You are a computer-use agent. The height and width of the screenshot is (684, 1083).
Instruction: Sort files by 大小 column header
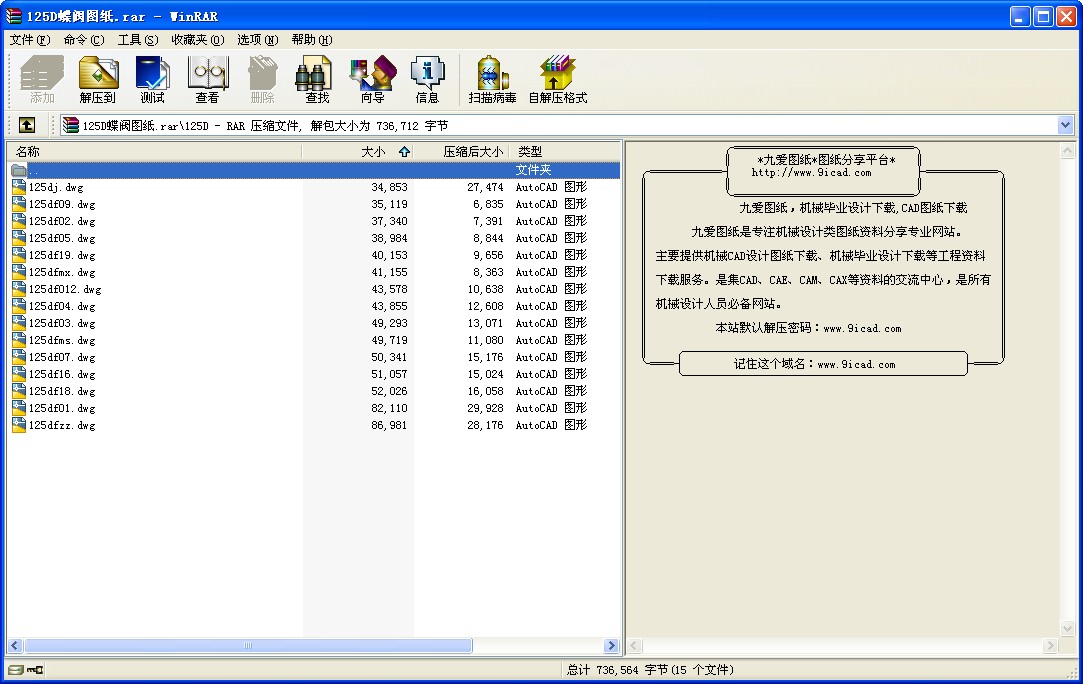click(x=372, y=151)
